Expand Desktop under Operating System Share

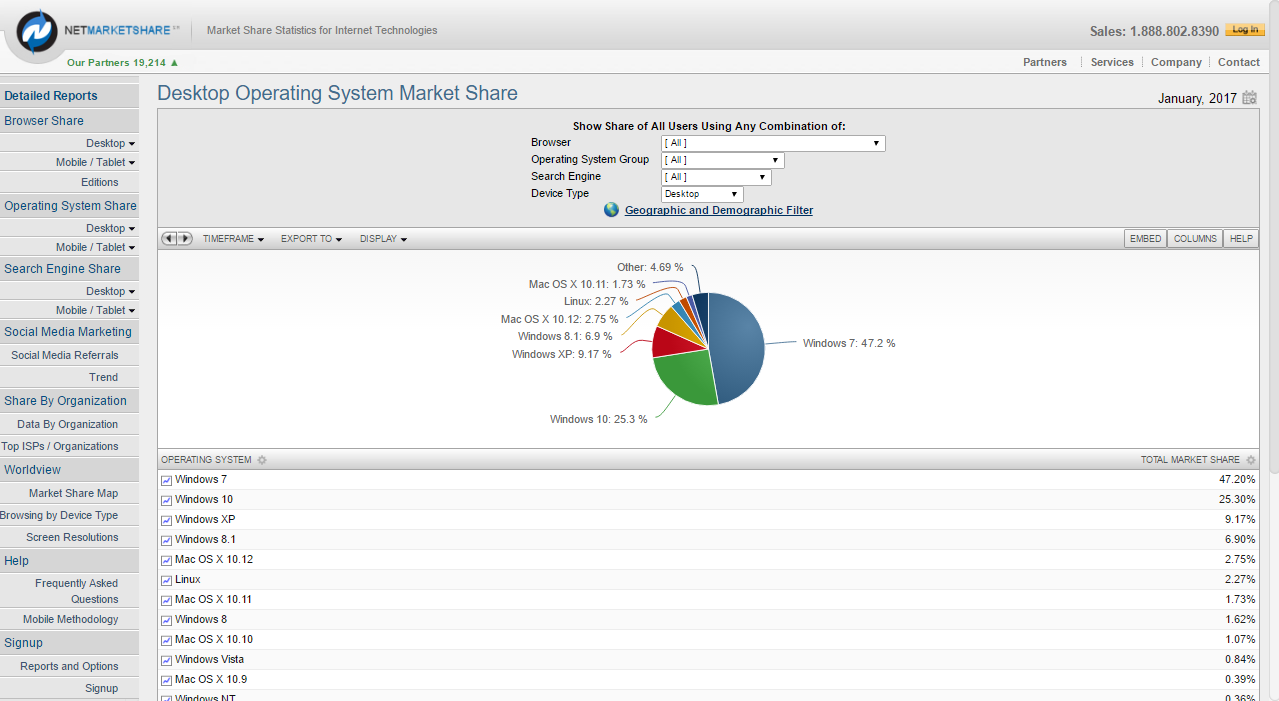(110, 228)
